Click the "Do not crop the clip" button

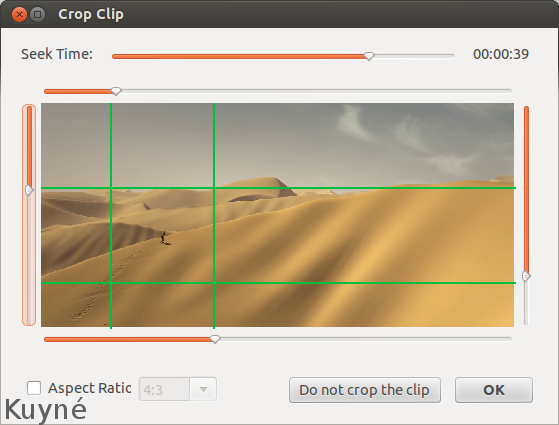pos(365,390)
